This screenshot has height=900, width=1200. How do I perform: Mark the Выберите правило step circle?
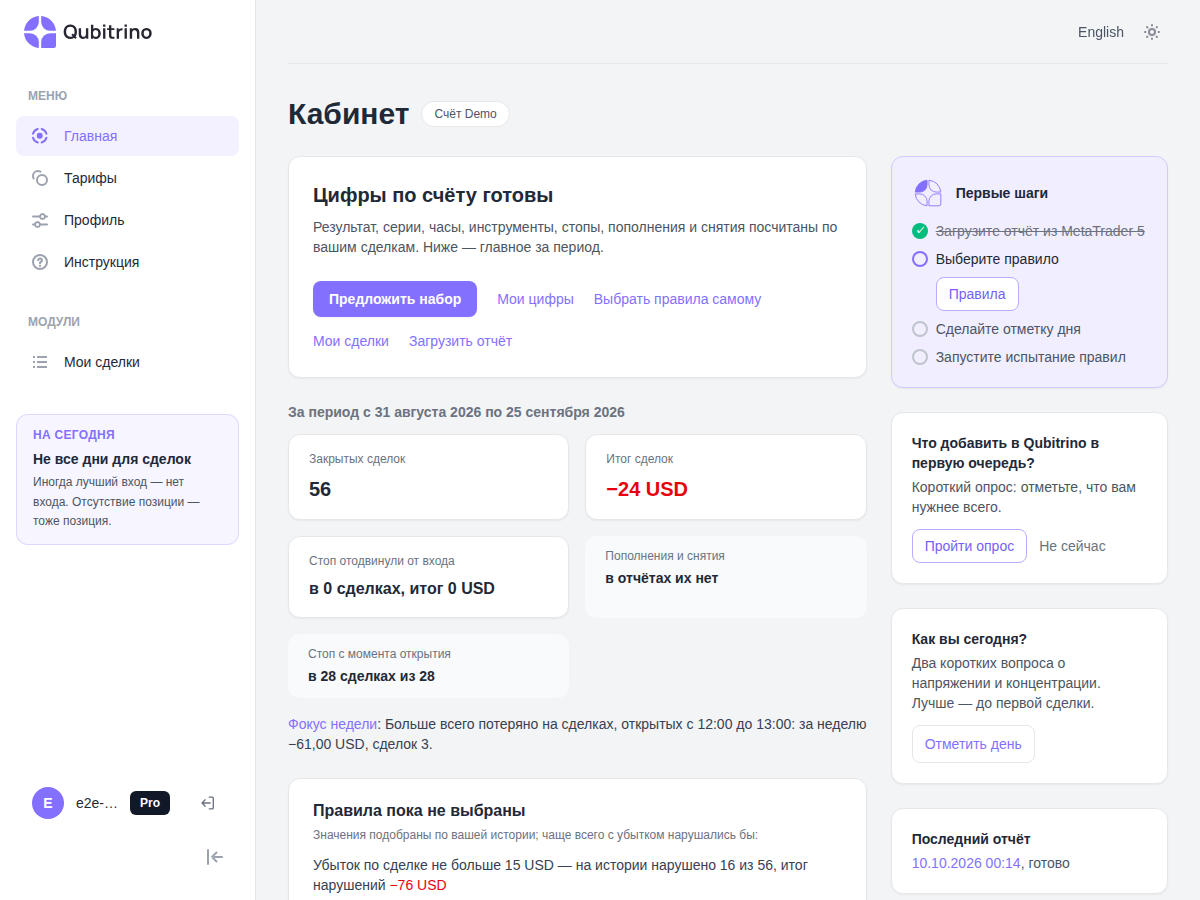pos(920,259)
